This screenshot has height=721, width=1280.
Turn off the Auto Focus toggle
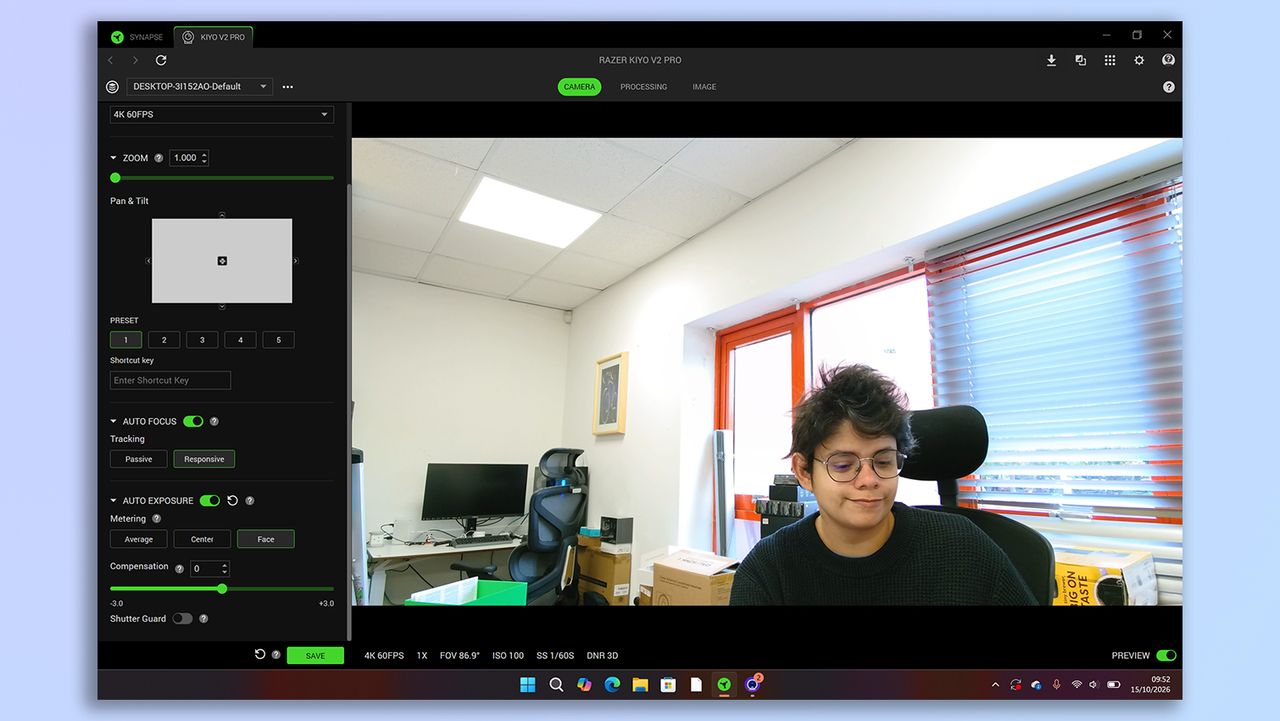(x=193, y=421)
